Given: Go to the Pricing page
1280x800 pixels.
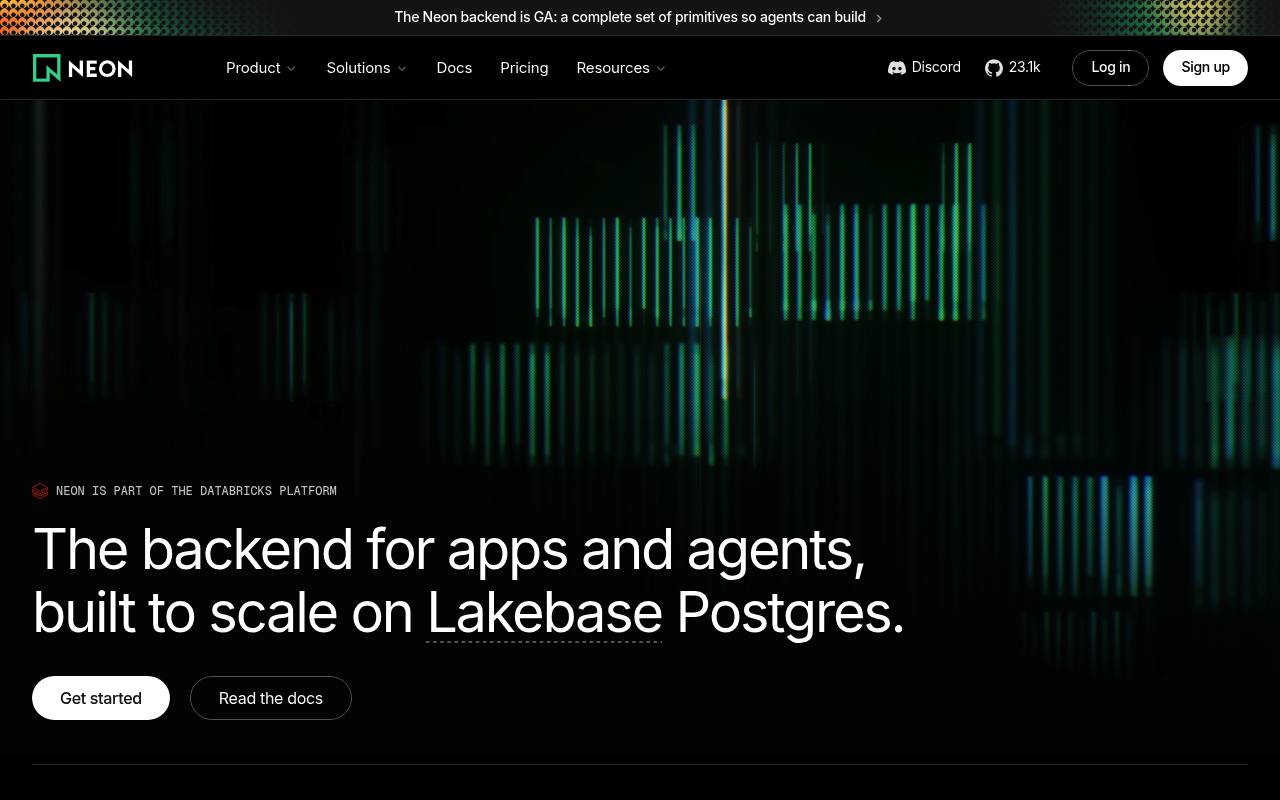Looking at the screenshot, I should click(524, 68).
